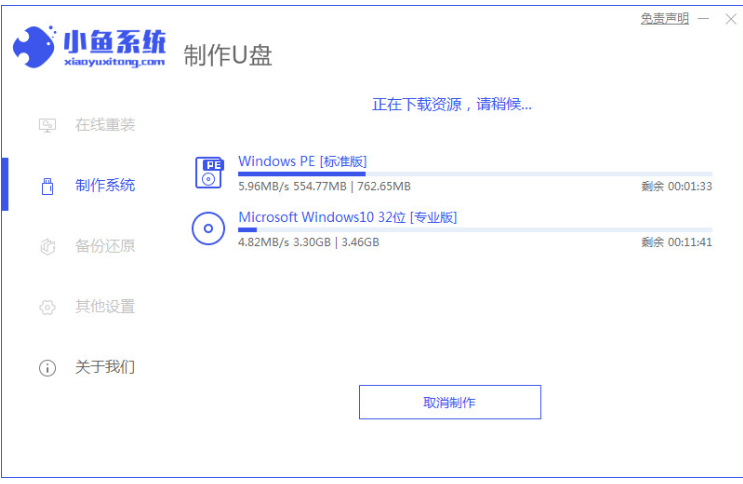Click the Windows PE [标准版] title
This screenshot has width=743, height=484.
click(302, 162)
